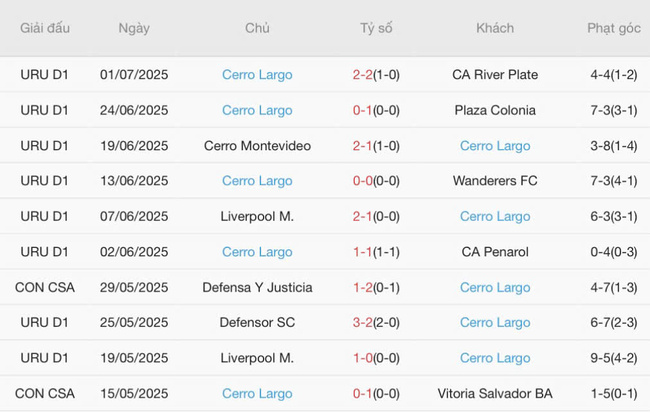Open Defensa Y Justicia team page
This screenshot has width=650, height=413.
coord(257,287)
